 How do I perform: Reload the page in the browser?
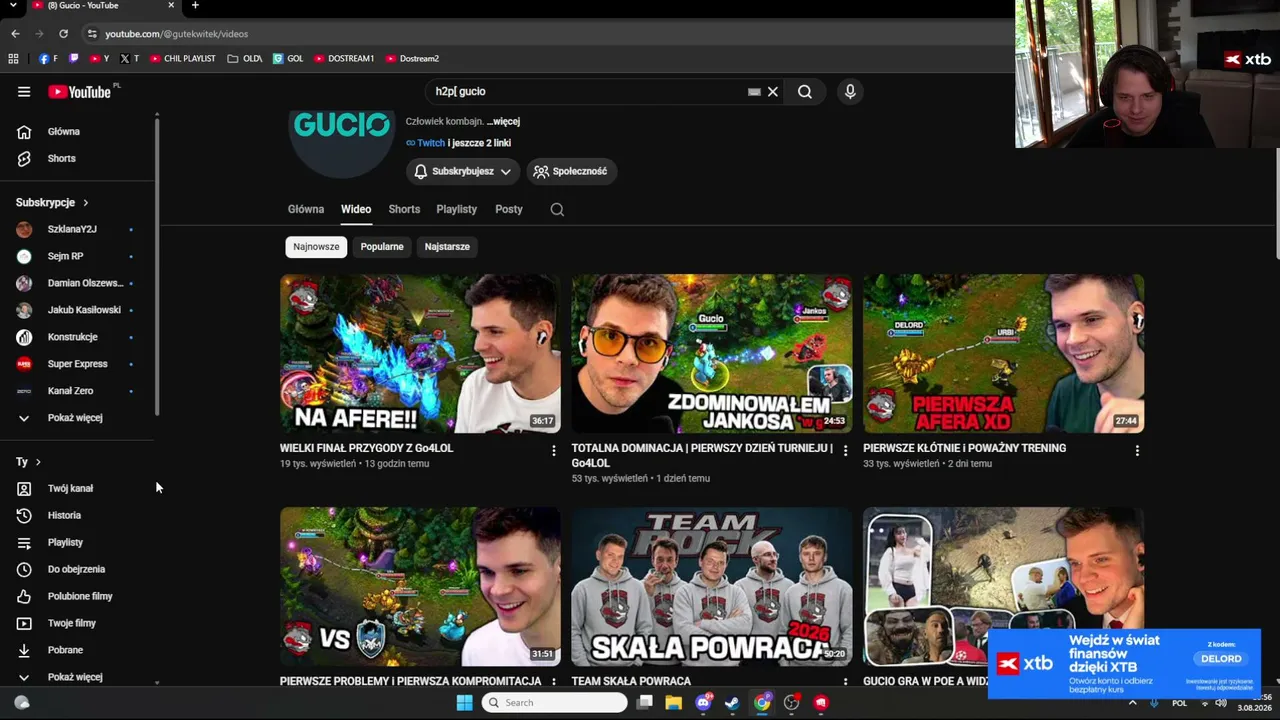click(x=63, y=34)
